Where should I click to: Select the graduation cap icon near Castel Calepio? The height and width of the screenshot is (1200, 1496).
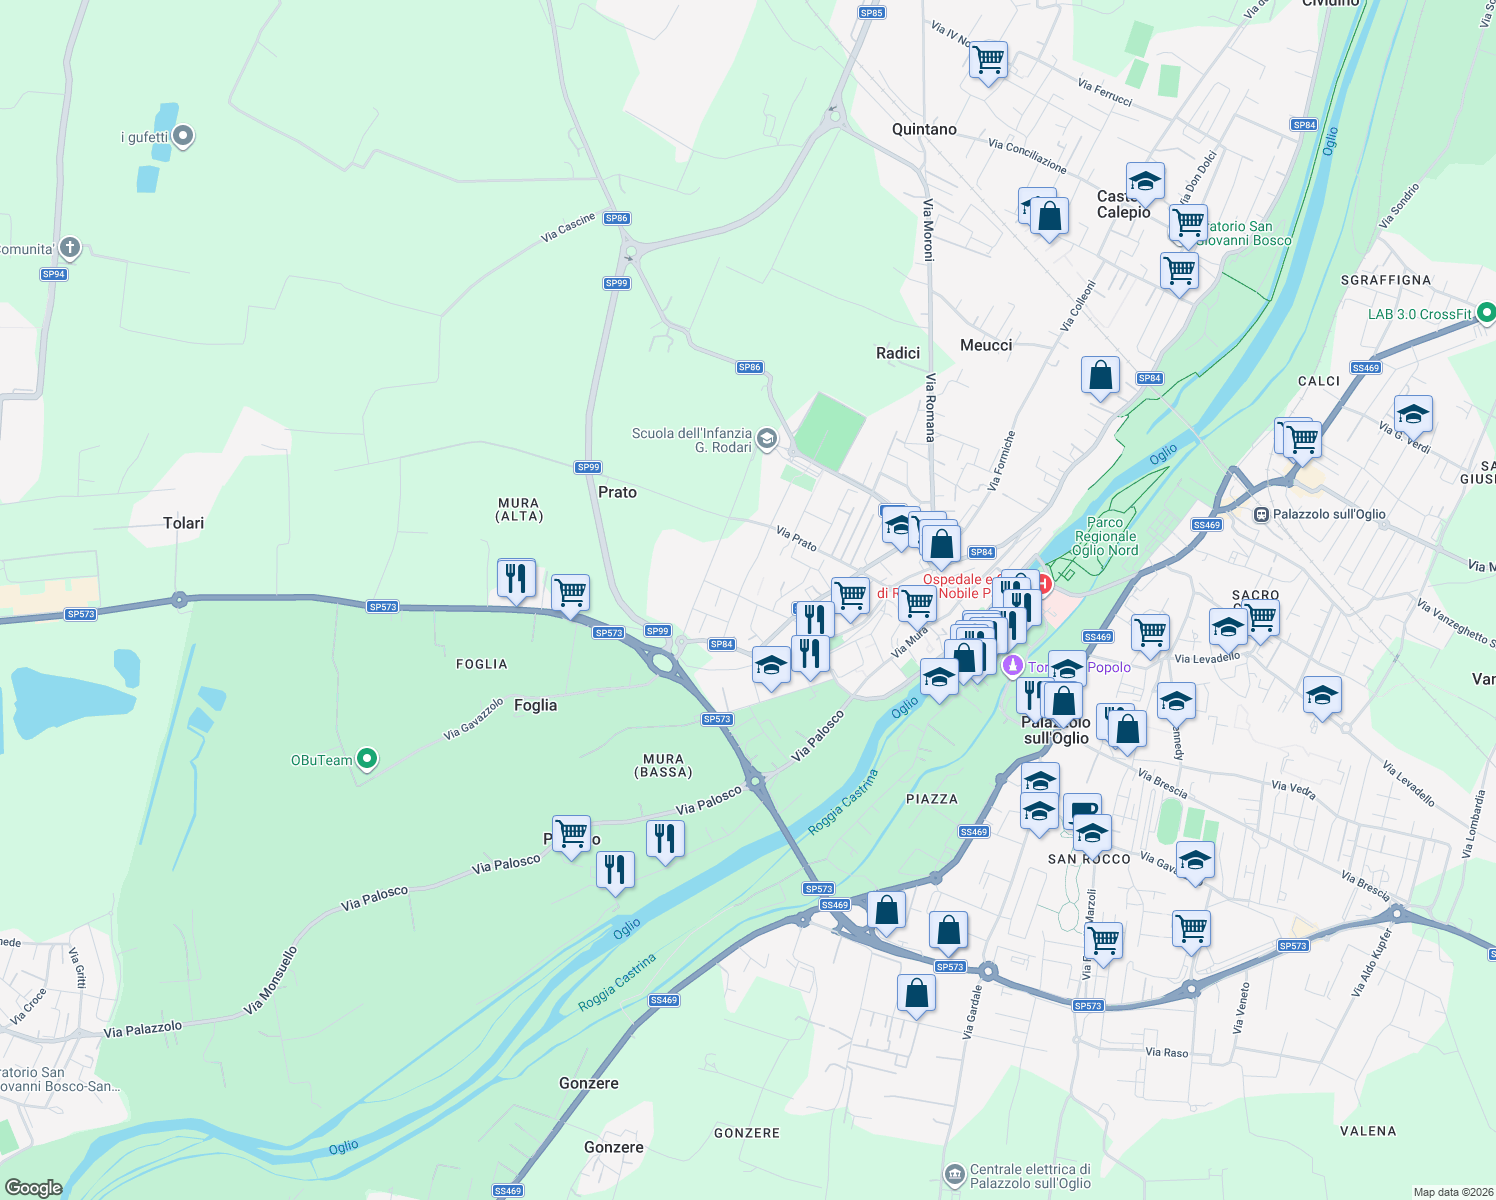click(1145, 182)
